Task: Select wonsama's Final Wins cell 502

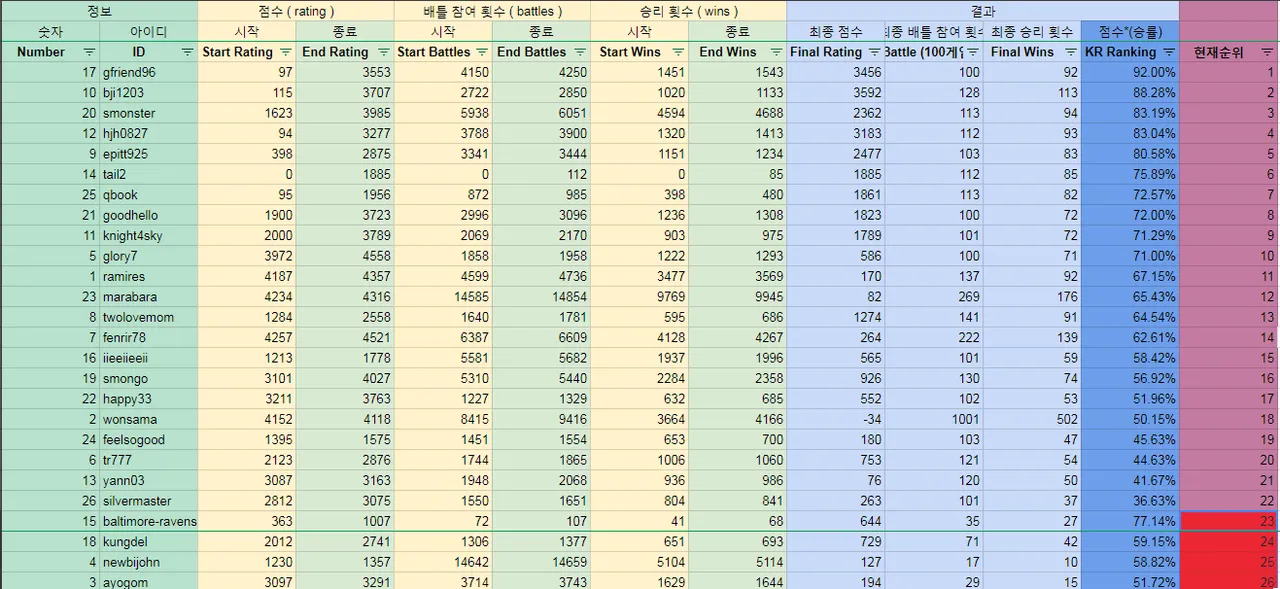Action: pyautogui.click(x=1032, y=420)
